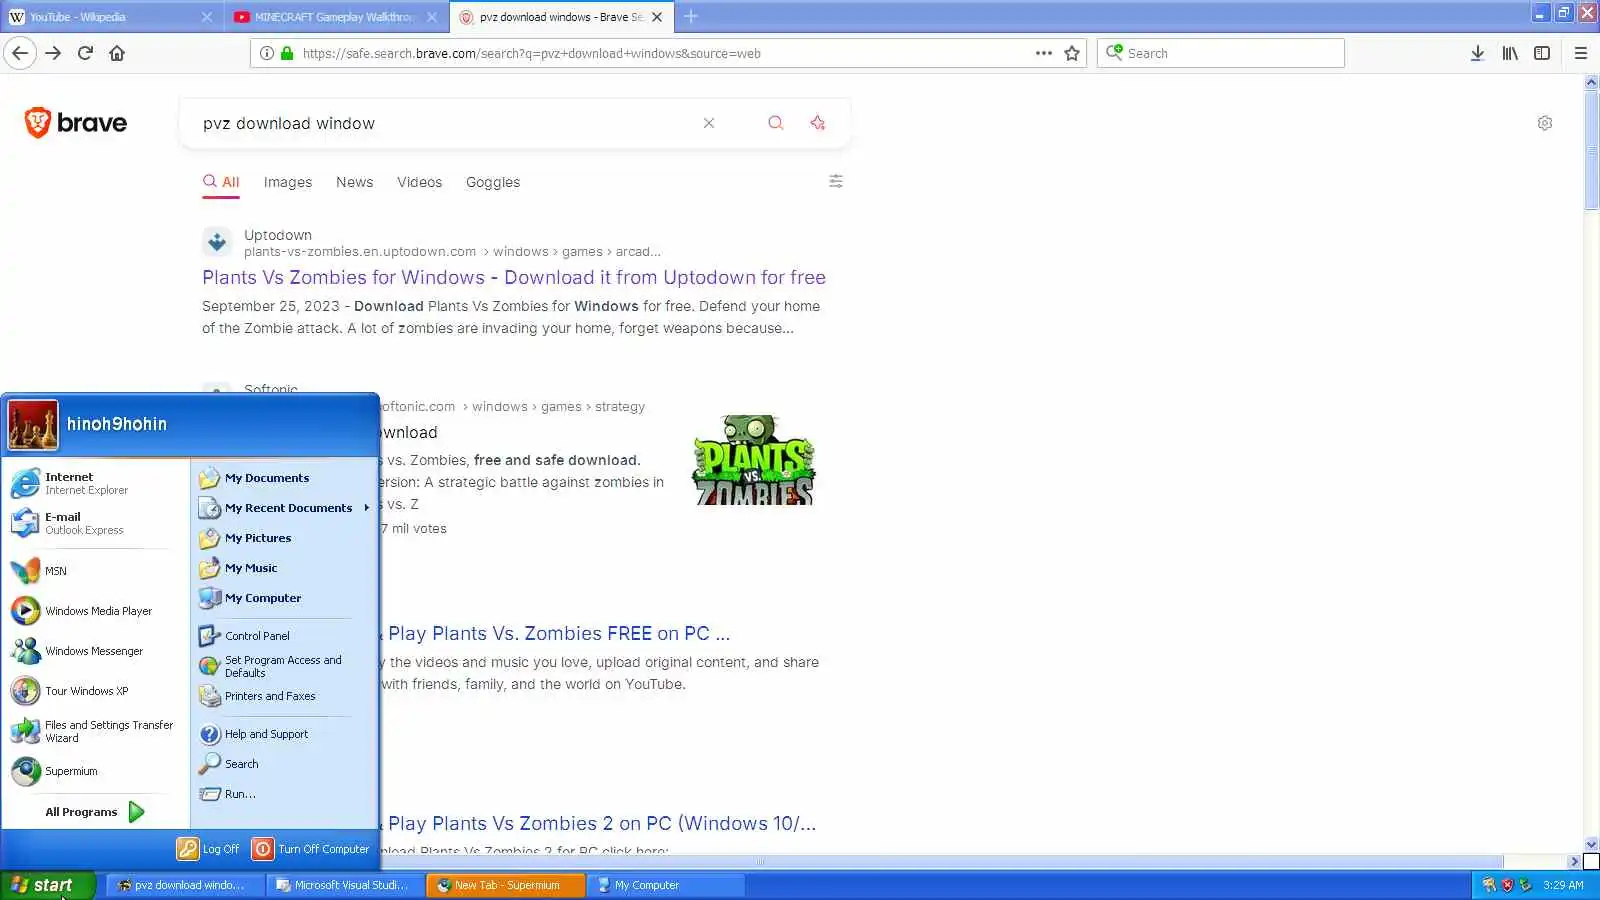Open the Brave search filter options icon
Viewport: 1600px width, 900px height.
[x=836, y=181]
